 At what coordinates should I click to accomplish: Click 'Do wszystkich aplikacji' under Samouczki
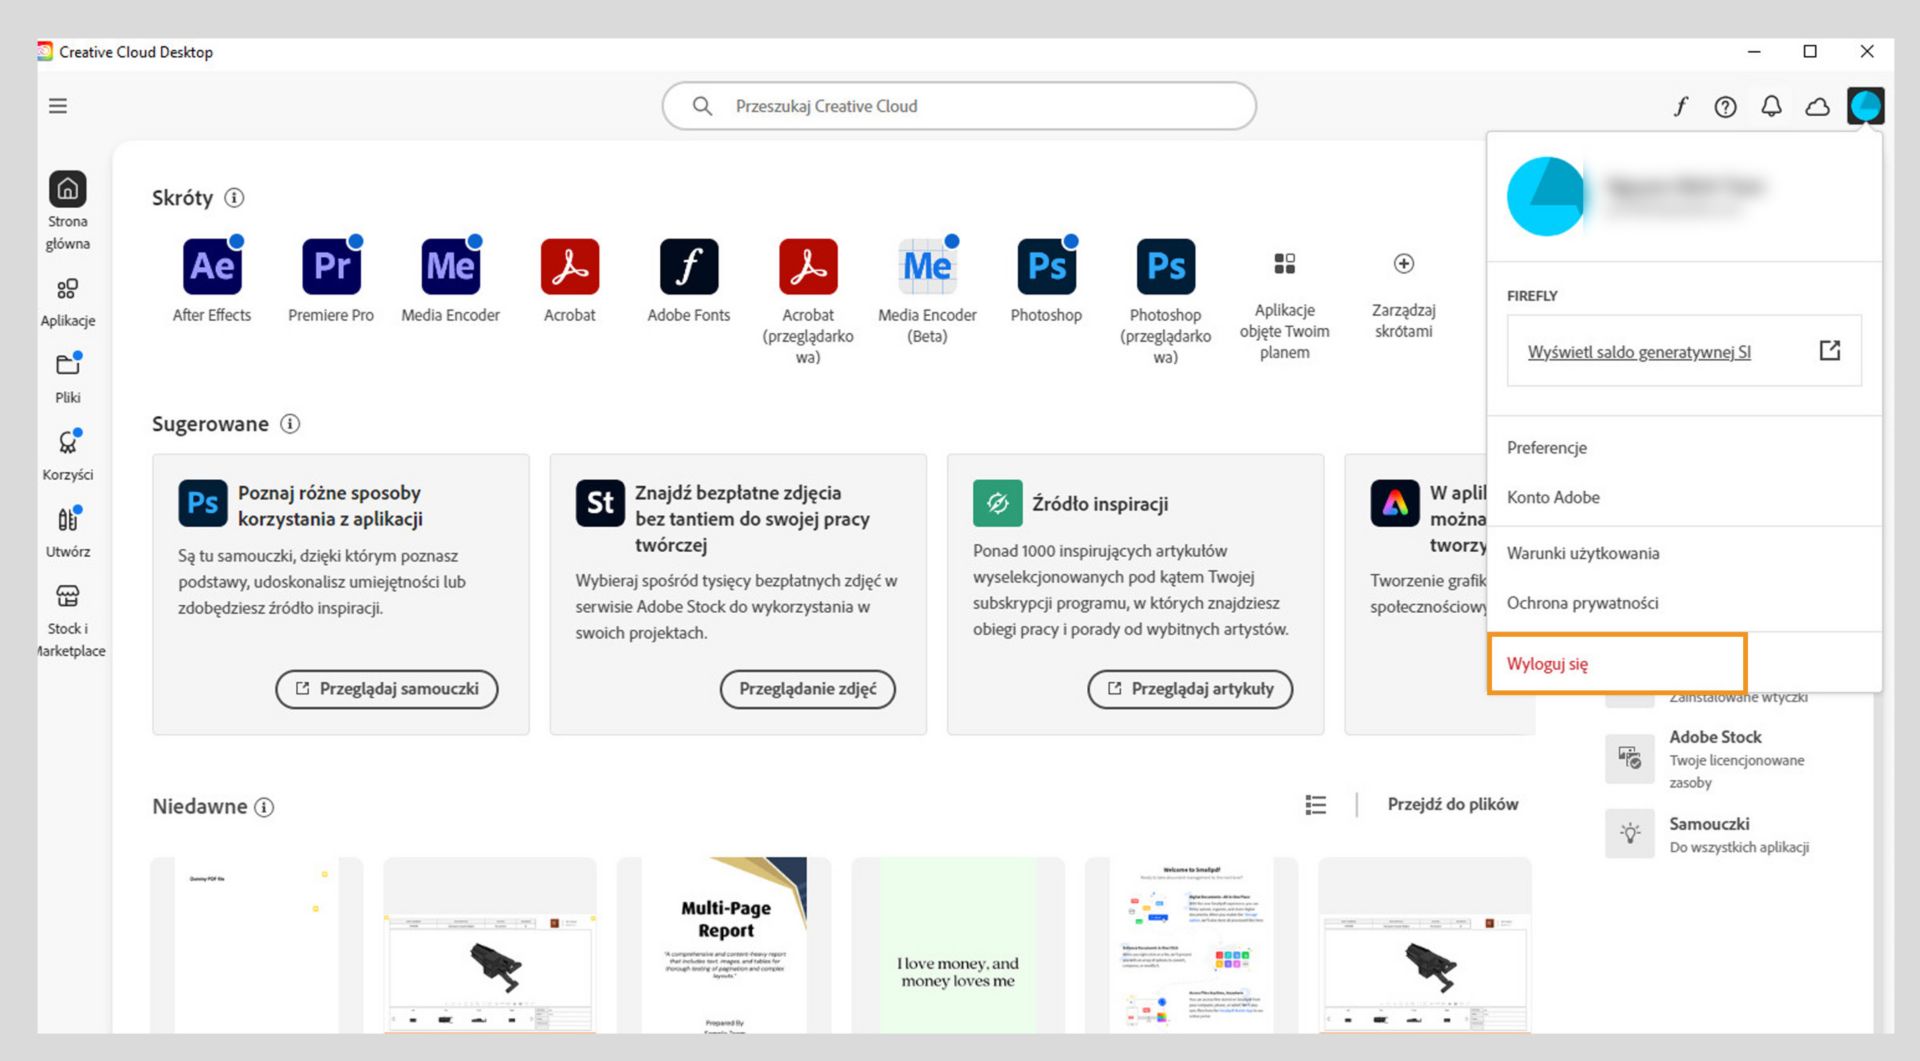point(1739,848)
